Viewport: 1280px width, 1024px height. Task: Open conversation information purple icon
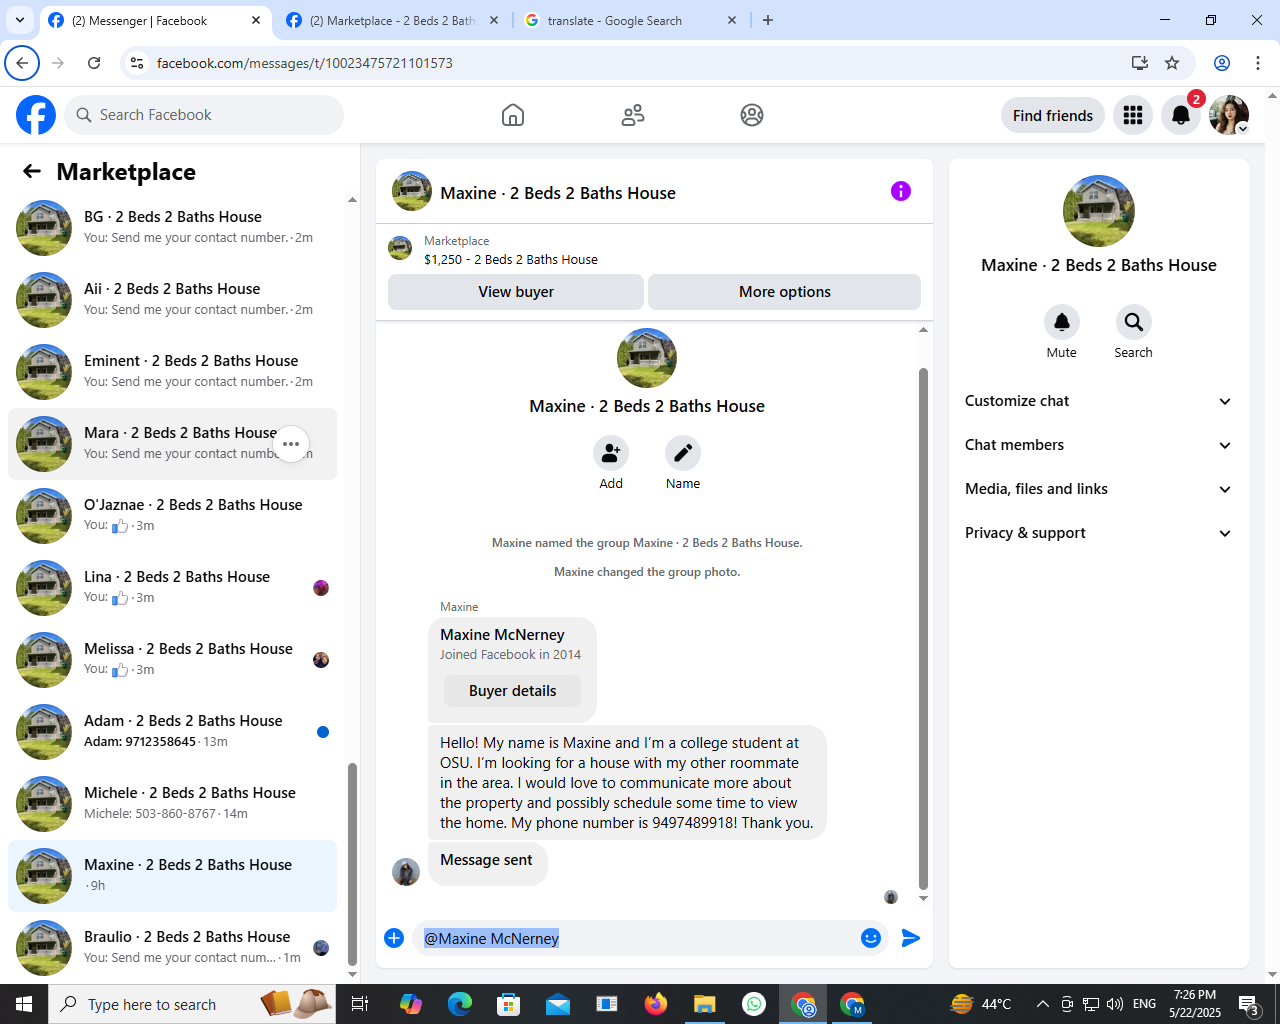tap(901, 191)
